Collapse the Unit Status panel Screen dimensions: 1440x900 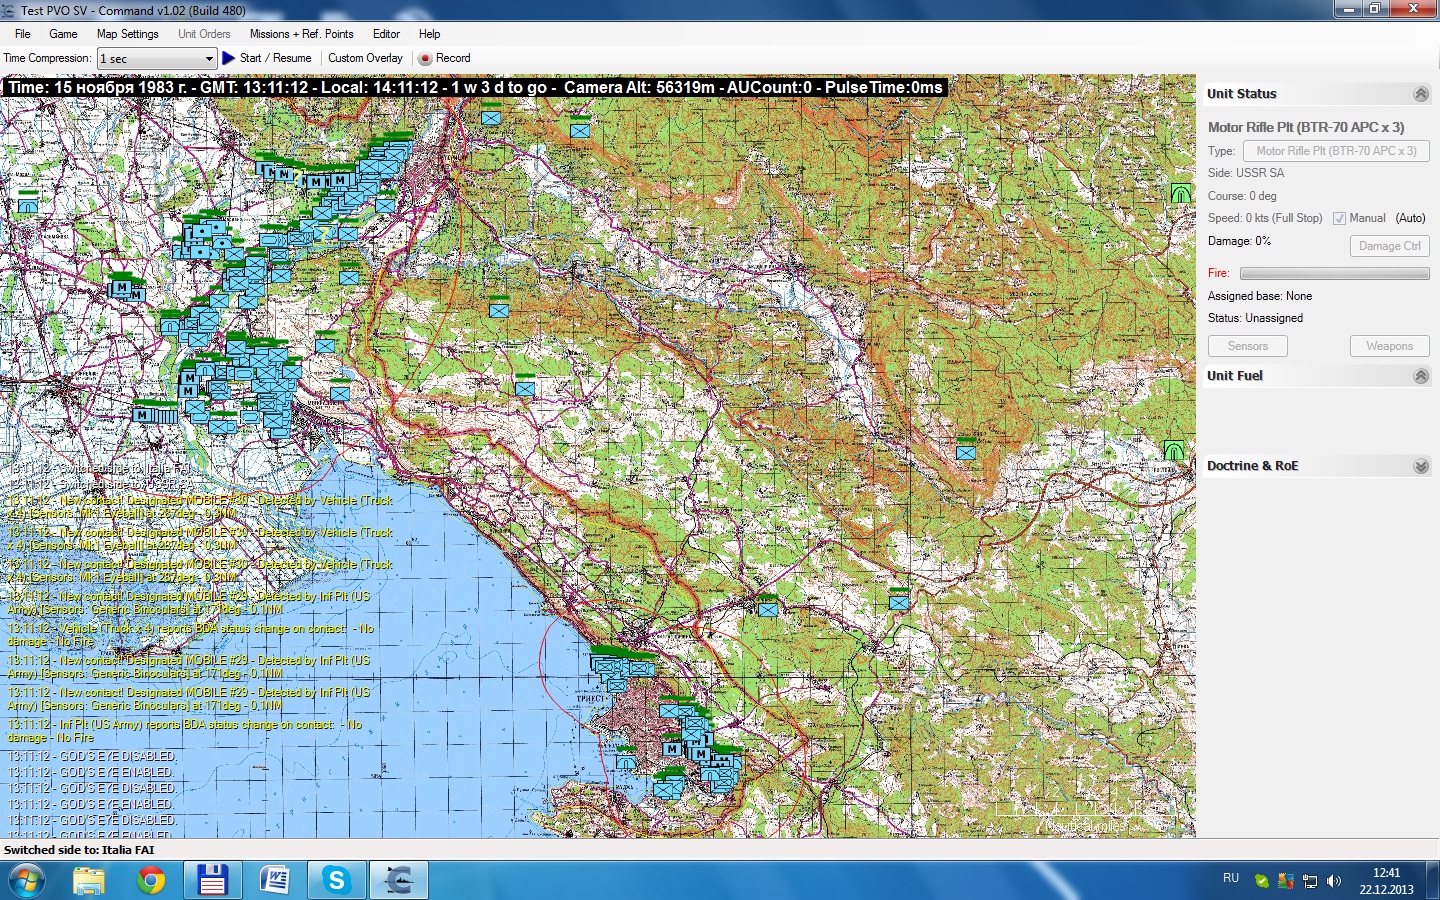tap(1421, 94)
